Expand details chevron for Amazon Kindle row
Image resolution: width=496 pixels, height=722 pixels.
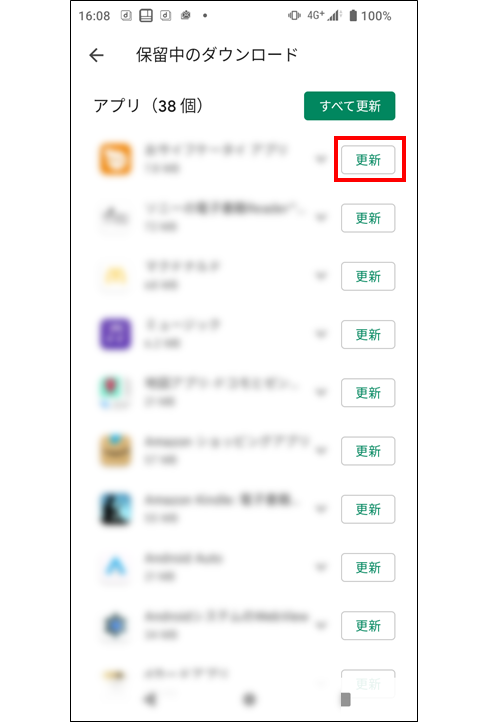coord(321,509)
